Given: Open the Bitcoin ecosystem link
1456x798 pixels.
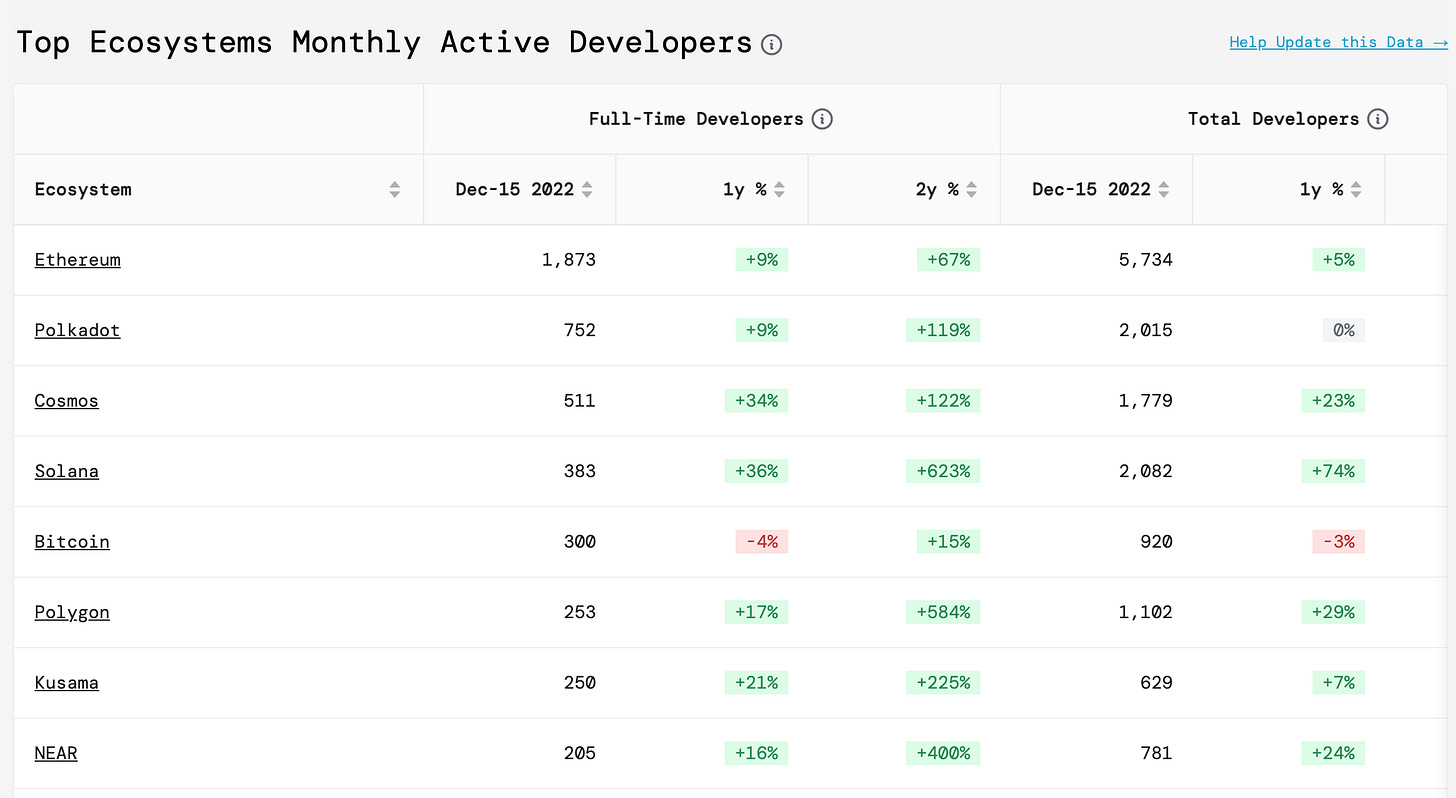Looking at the screenshot, I should (x=72, y=542).
